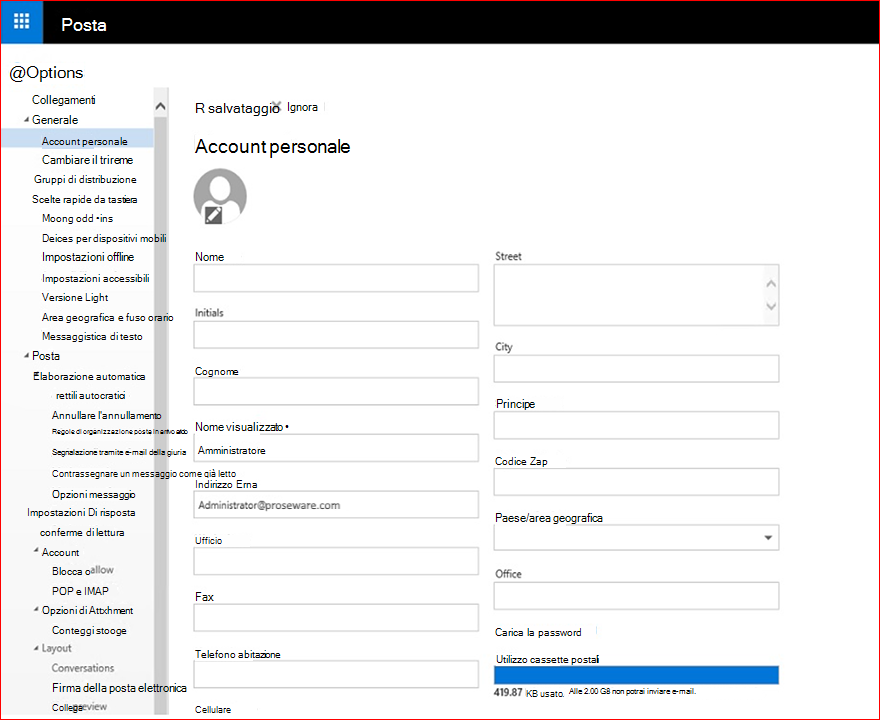Open Impostazioni offline settings
The height and width of the screenshot is (720, 880).
[88, 257]
